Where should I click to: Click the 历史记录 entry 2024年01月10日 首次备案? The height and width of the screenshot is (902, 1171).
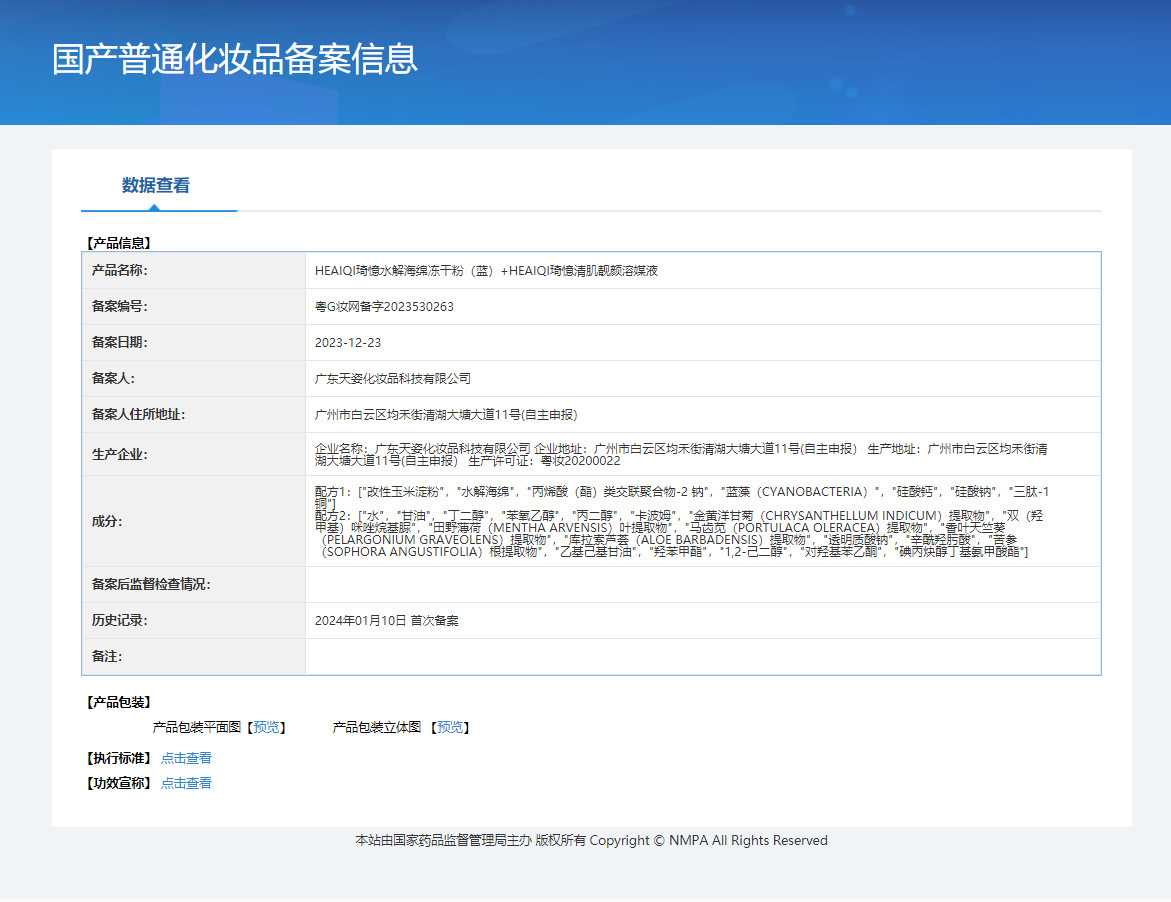(386, 620)
